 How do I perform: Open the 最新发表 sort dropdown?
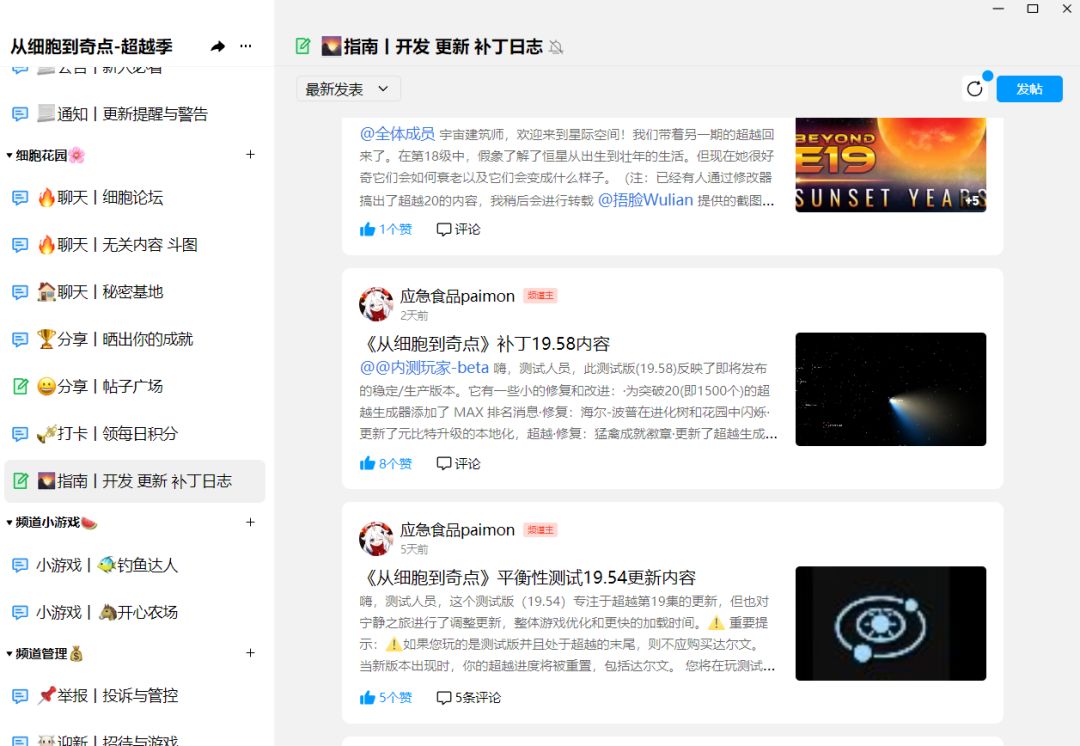[349, 89]
